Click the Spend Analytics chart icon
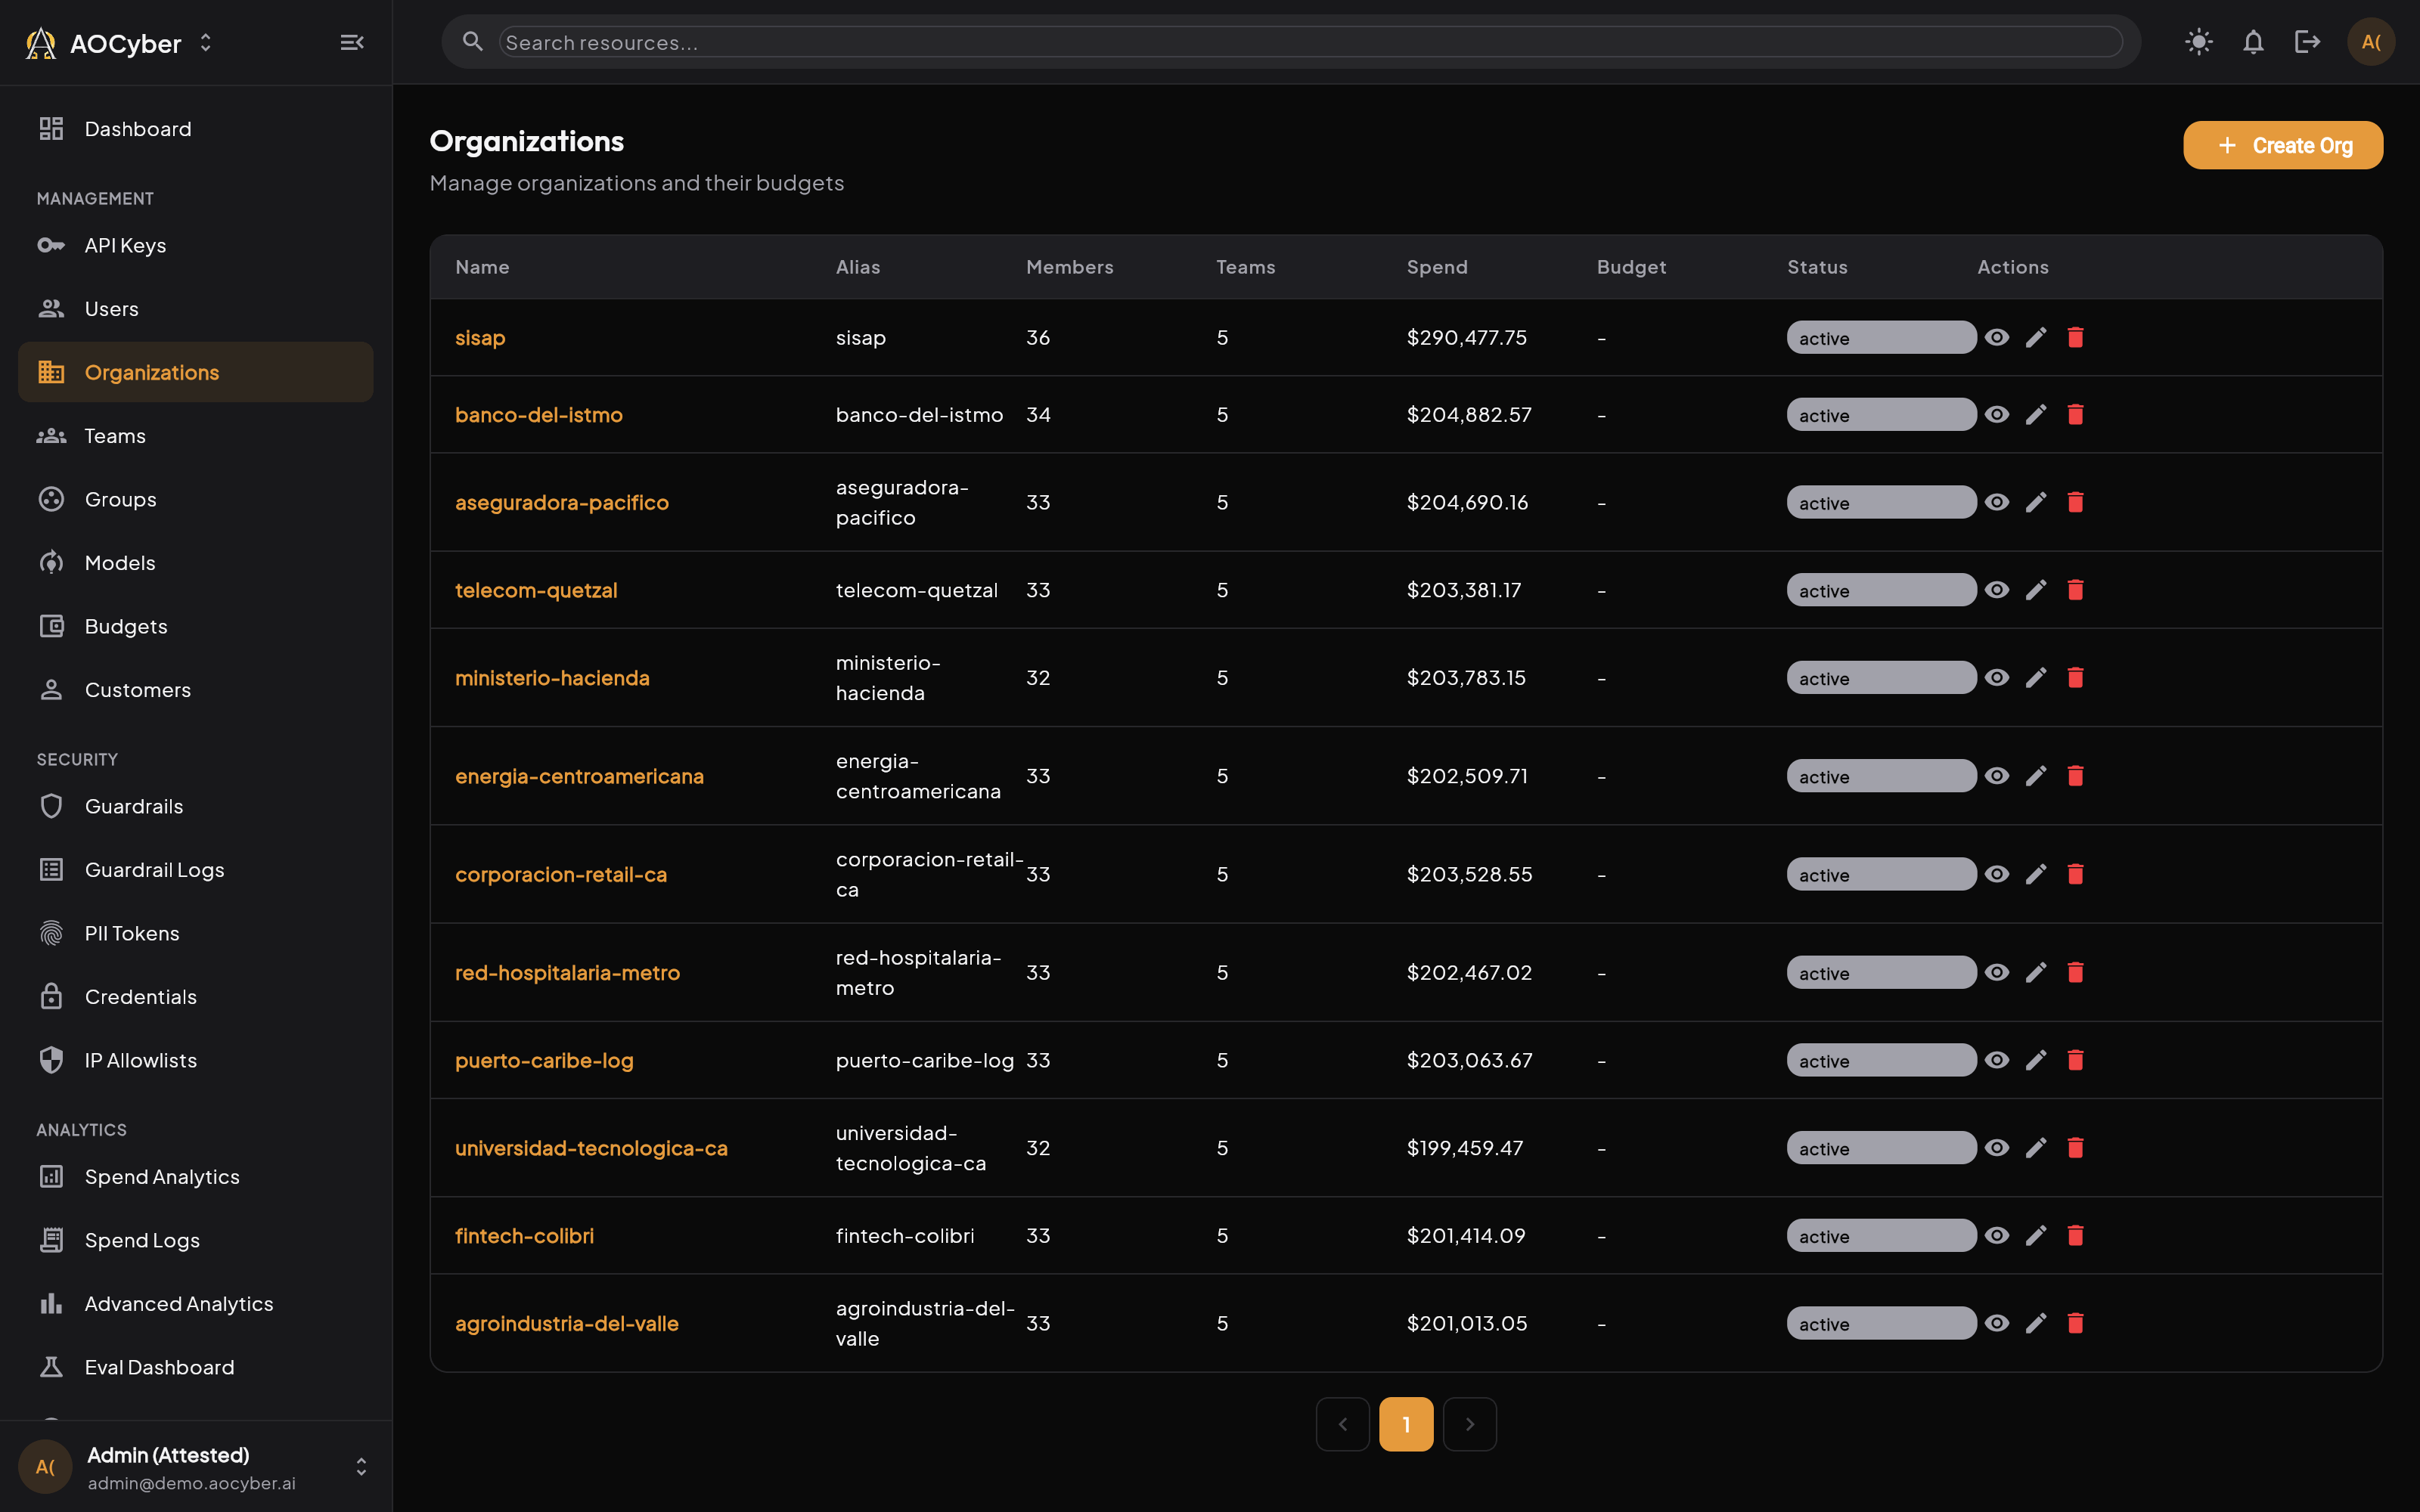This screenshot has width=2420, height=1512. coord(51,1177)
